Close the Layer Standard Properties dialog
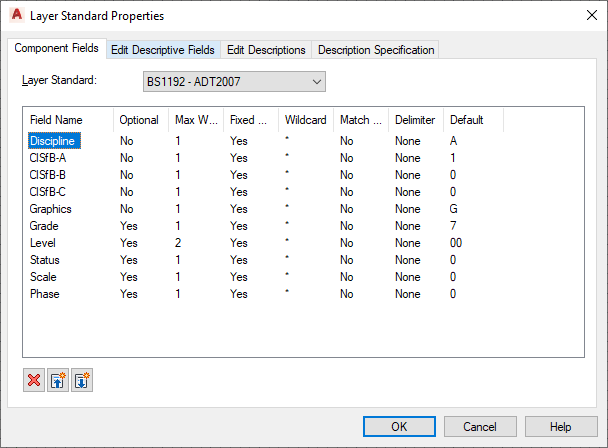Image resolution: width=608 pixels, height=448 pixels. coord(592,15)
